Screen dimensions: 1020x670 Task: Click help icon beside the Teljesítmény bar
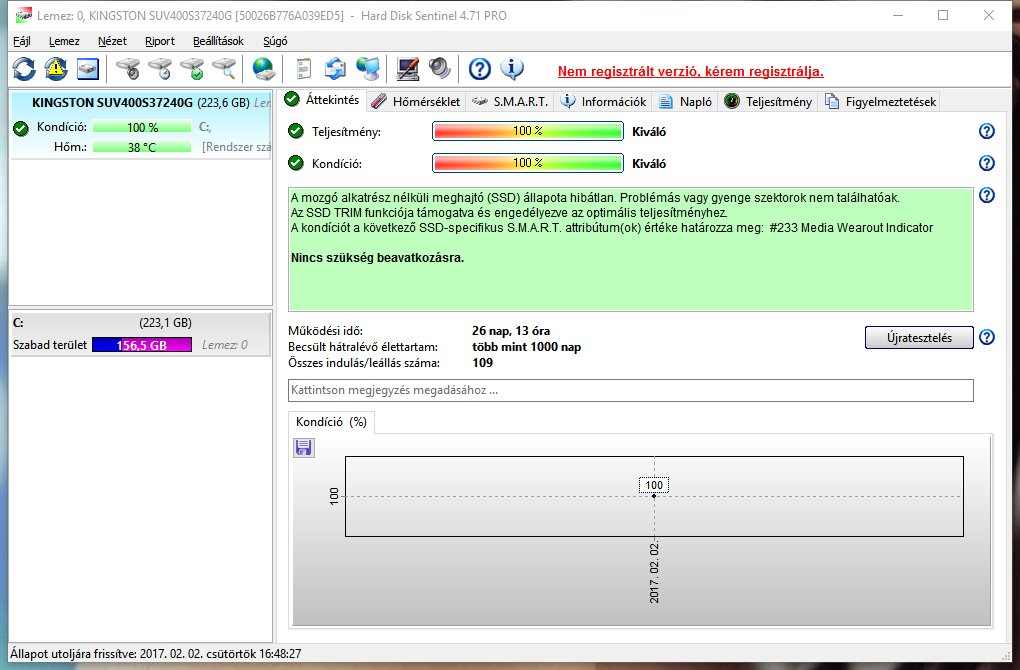coord(987,131)
